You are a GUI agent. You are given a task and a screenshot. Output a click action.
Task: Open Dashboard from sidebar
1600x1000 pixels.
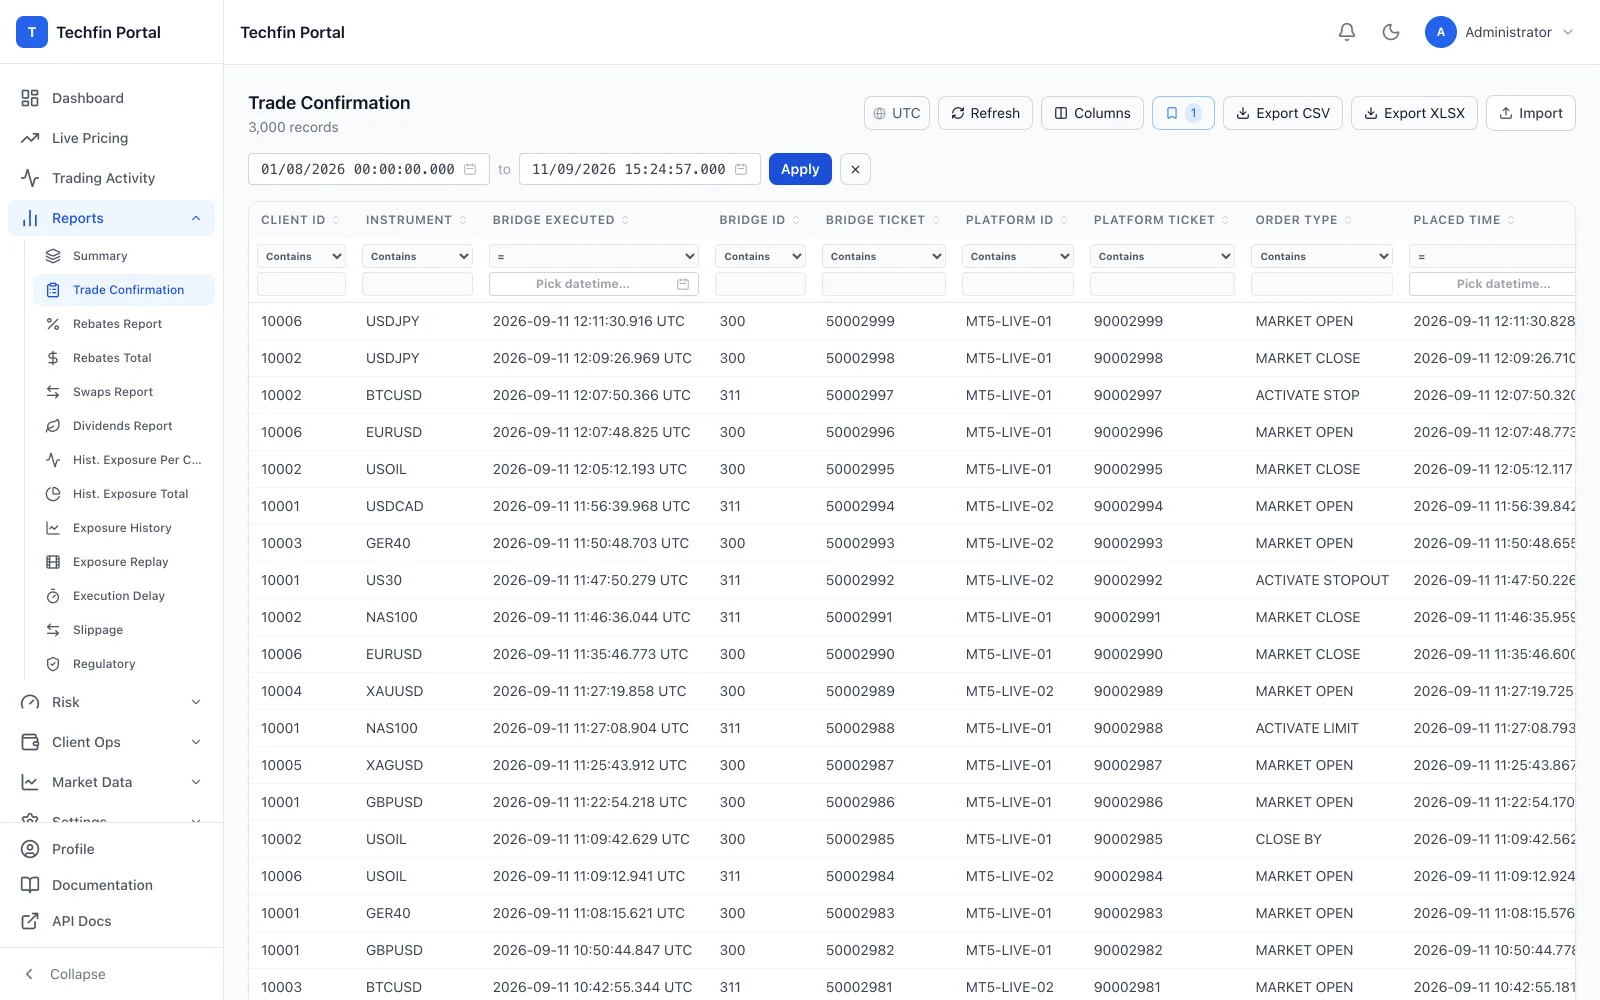click(x=111, y=98)
